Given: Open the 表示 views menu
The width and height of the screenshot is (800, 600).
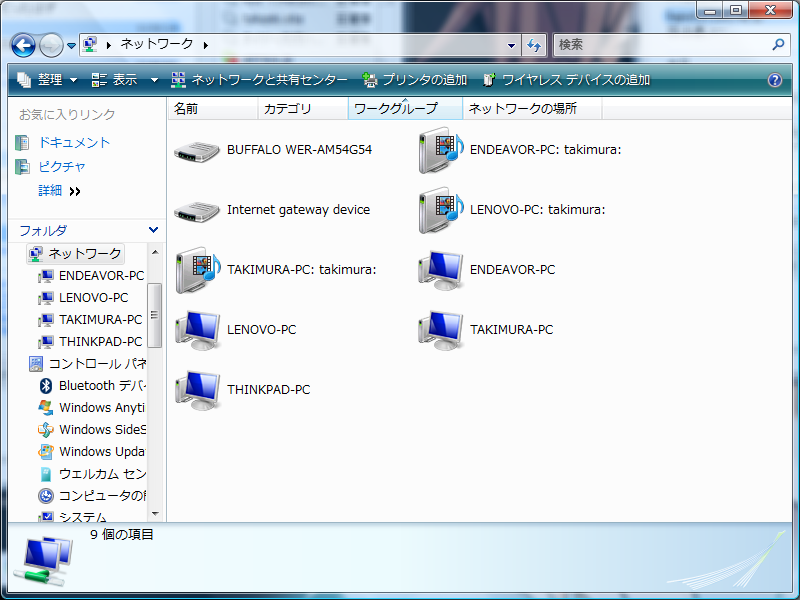Looking at the screenshot, I should [x=115, y=80].
